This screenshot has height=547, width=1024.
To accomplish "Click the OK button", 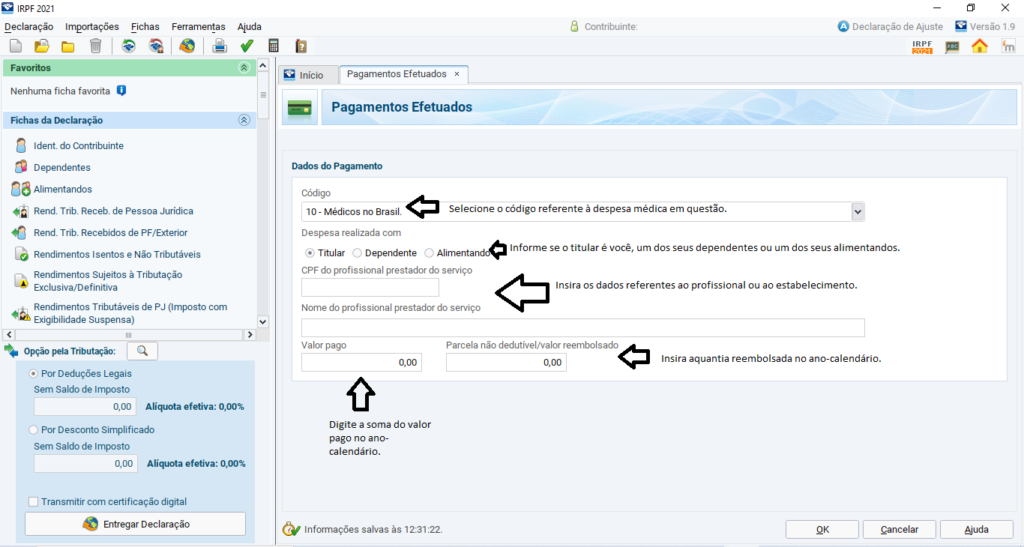I will (822, 529).
